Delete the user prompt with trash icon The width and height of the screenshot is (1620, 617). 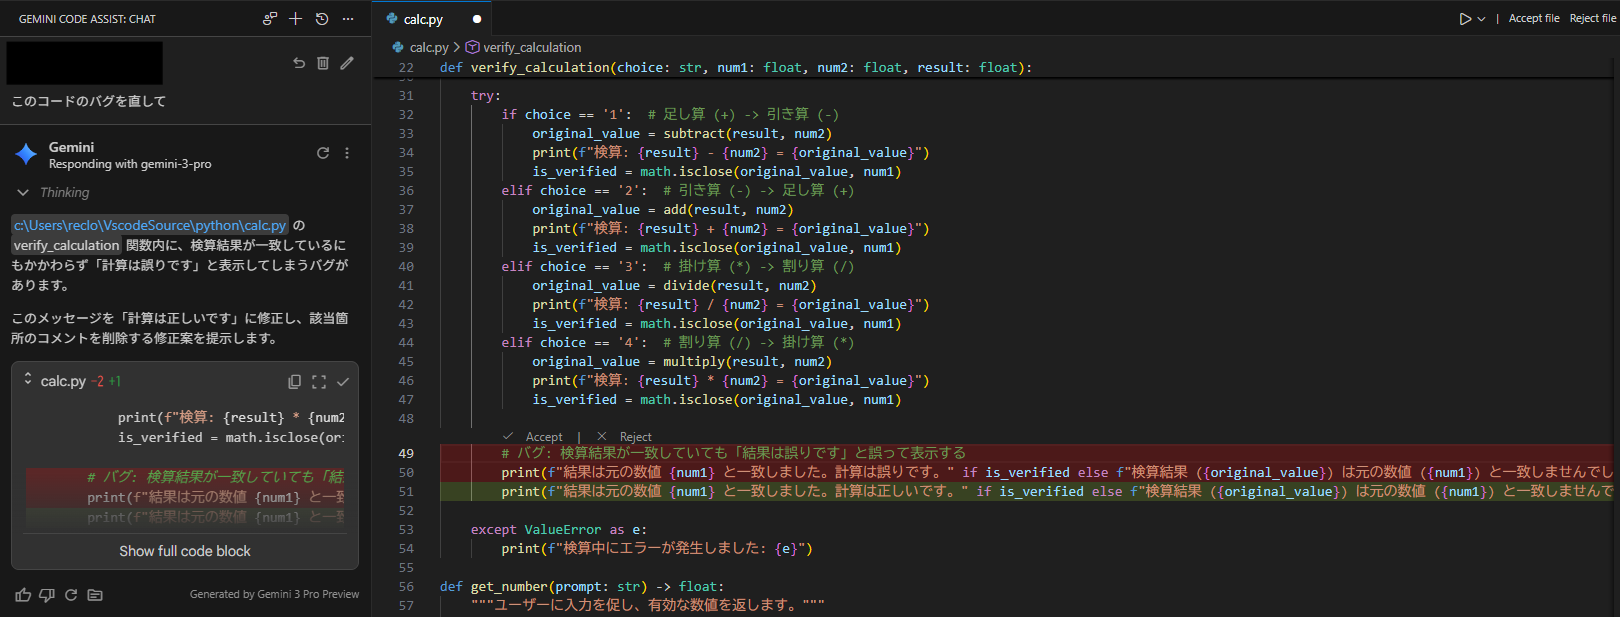pos(323,63)
